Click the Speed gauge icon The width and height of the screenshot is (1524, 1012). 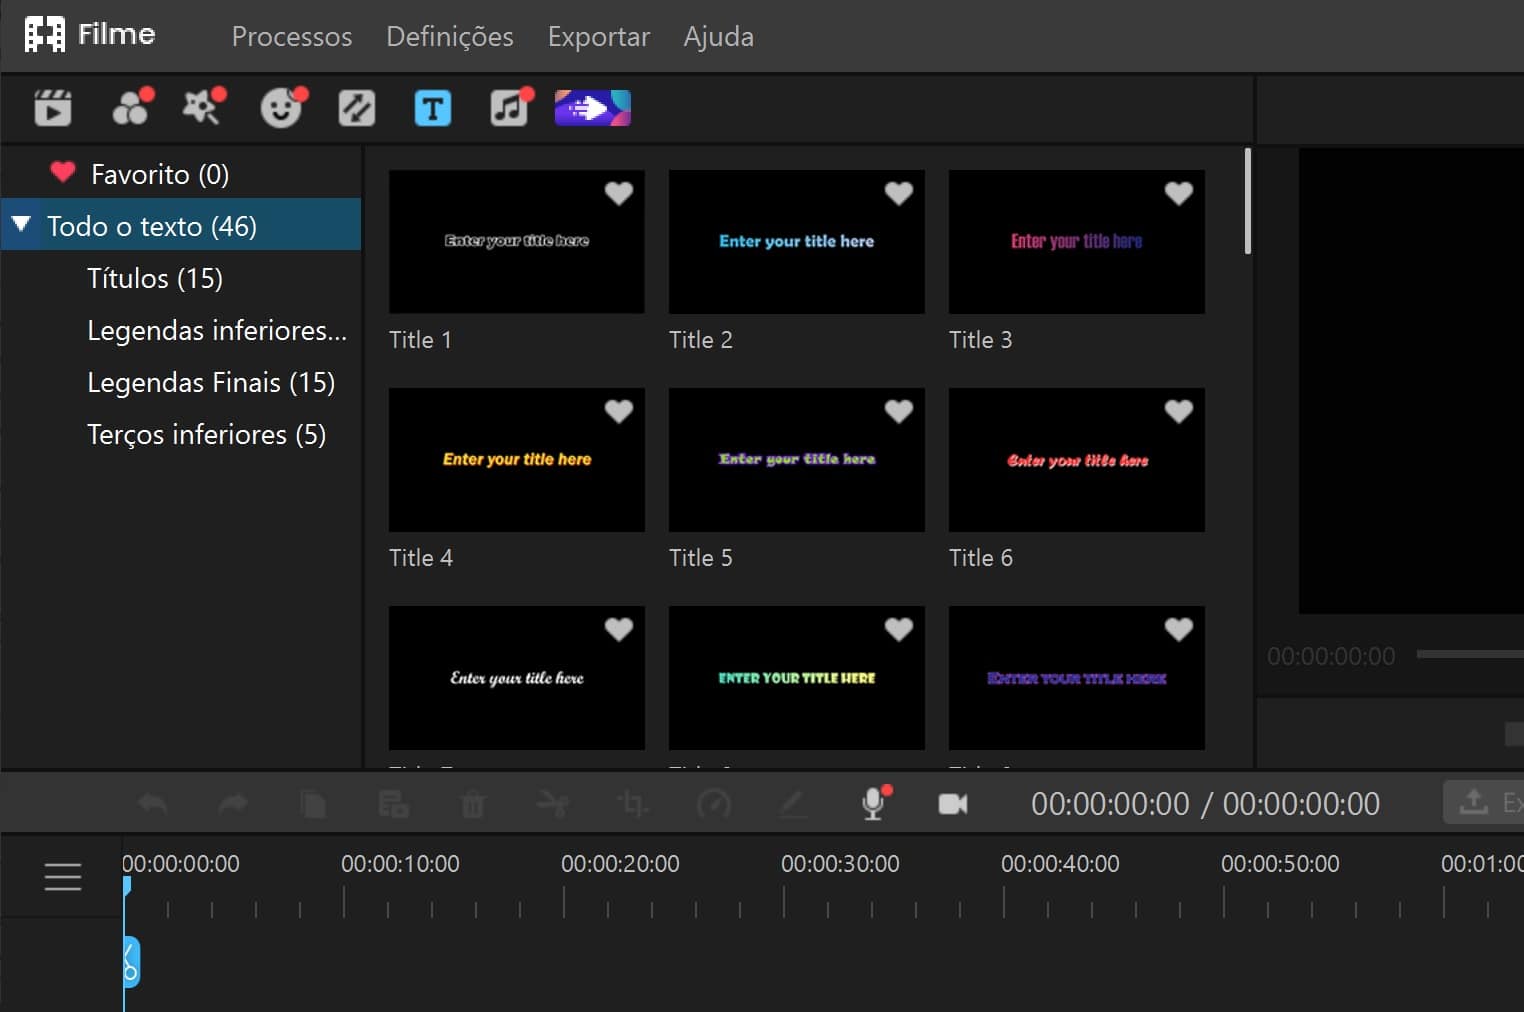[714, 804]
